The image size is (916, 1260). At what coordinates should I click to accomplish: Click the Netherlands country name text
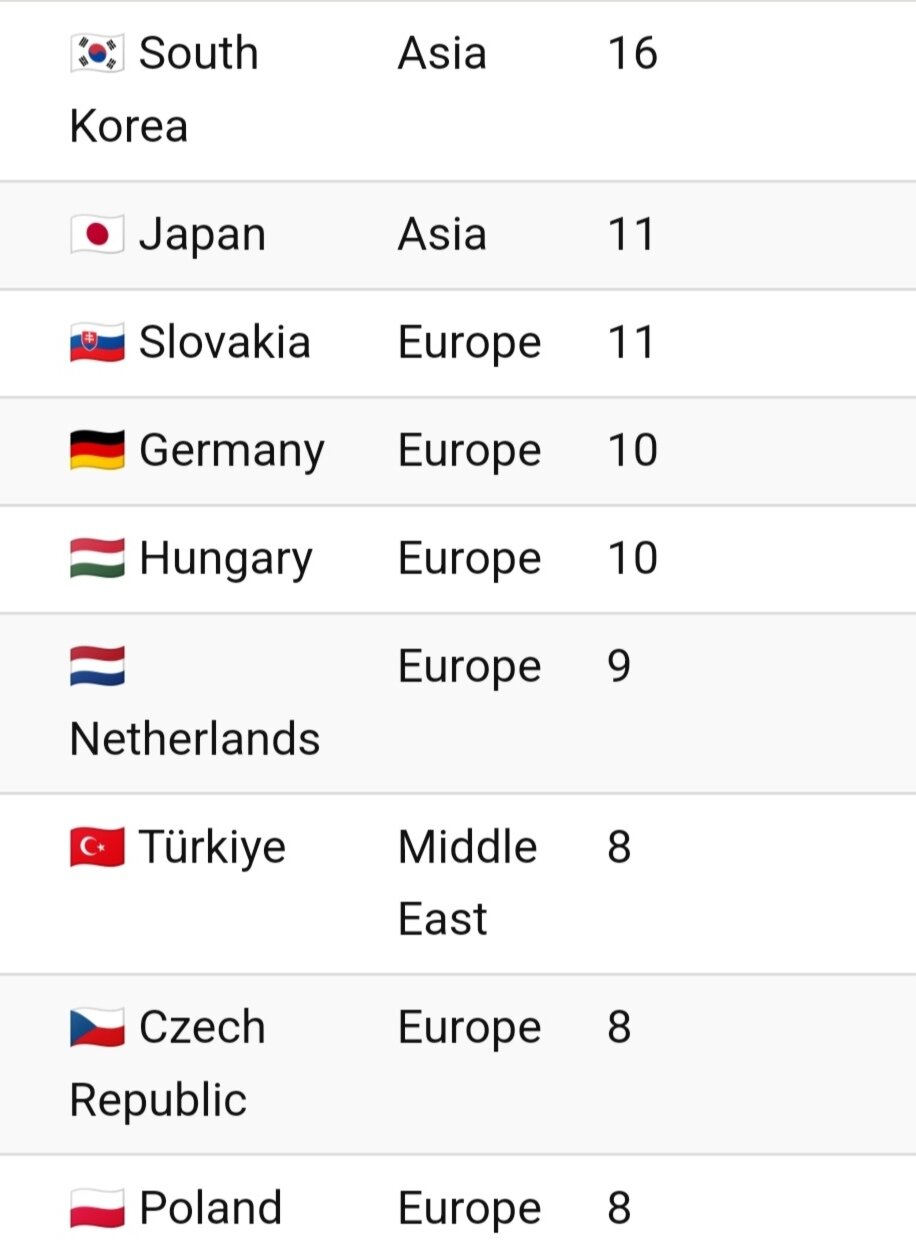[195, 740]
